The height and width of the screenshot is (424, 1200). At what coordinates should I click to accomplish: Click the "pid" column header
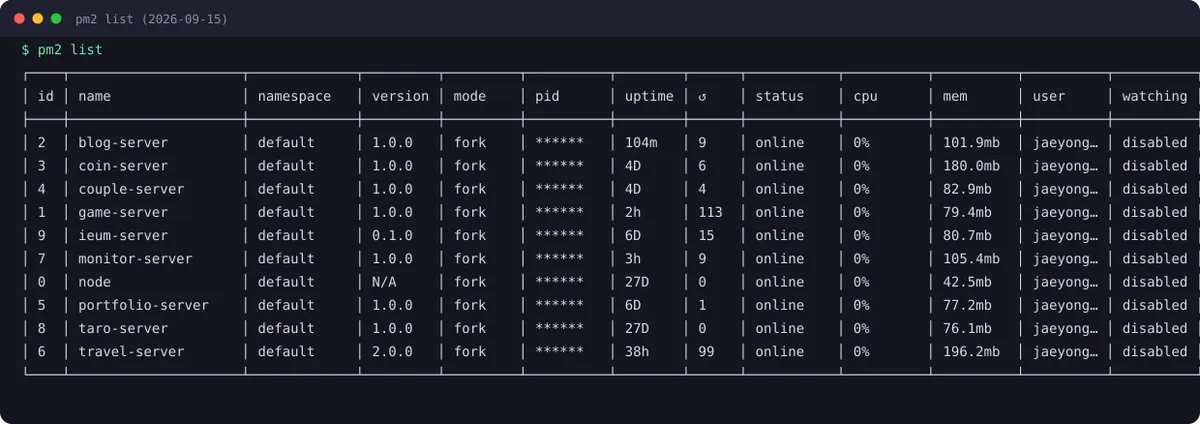point(547,96)
